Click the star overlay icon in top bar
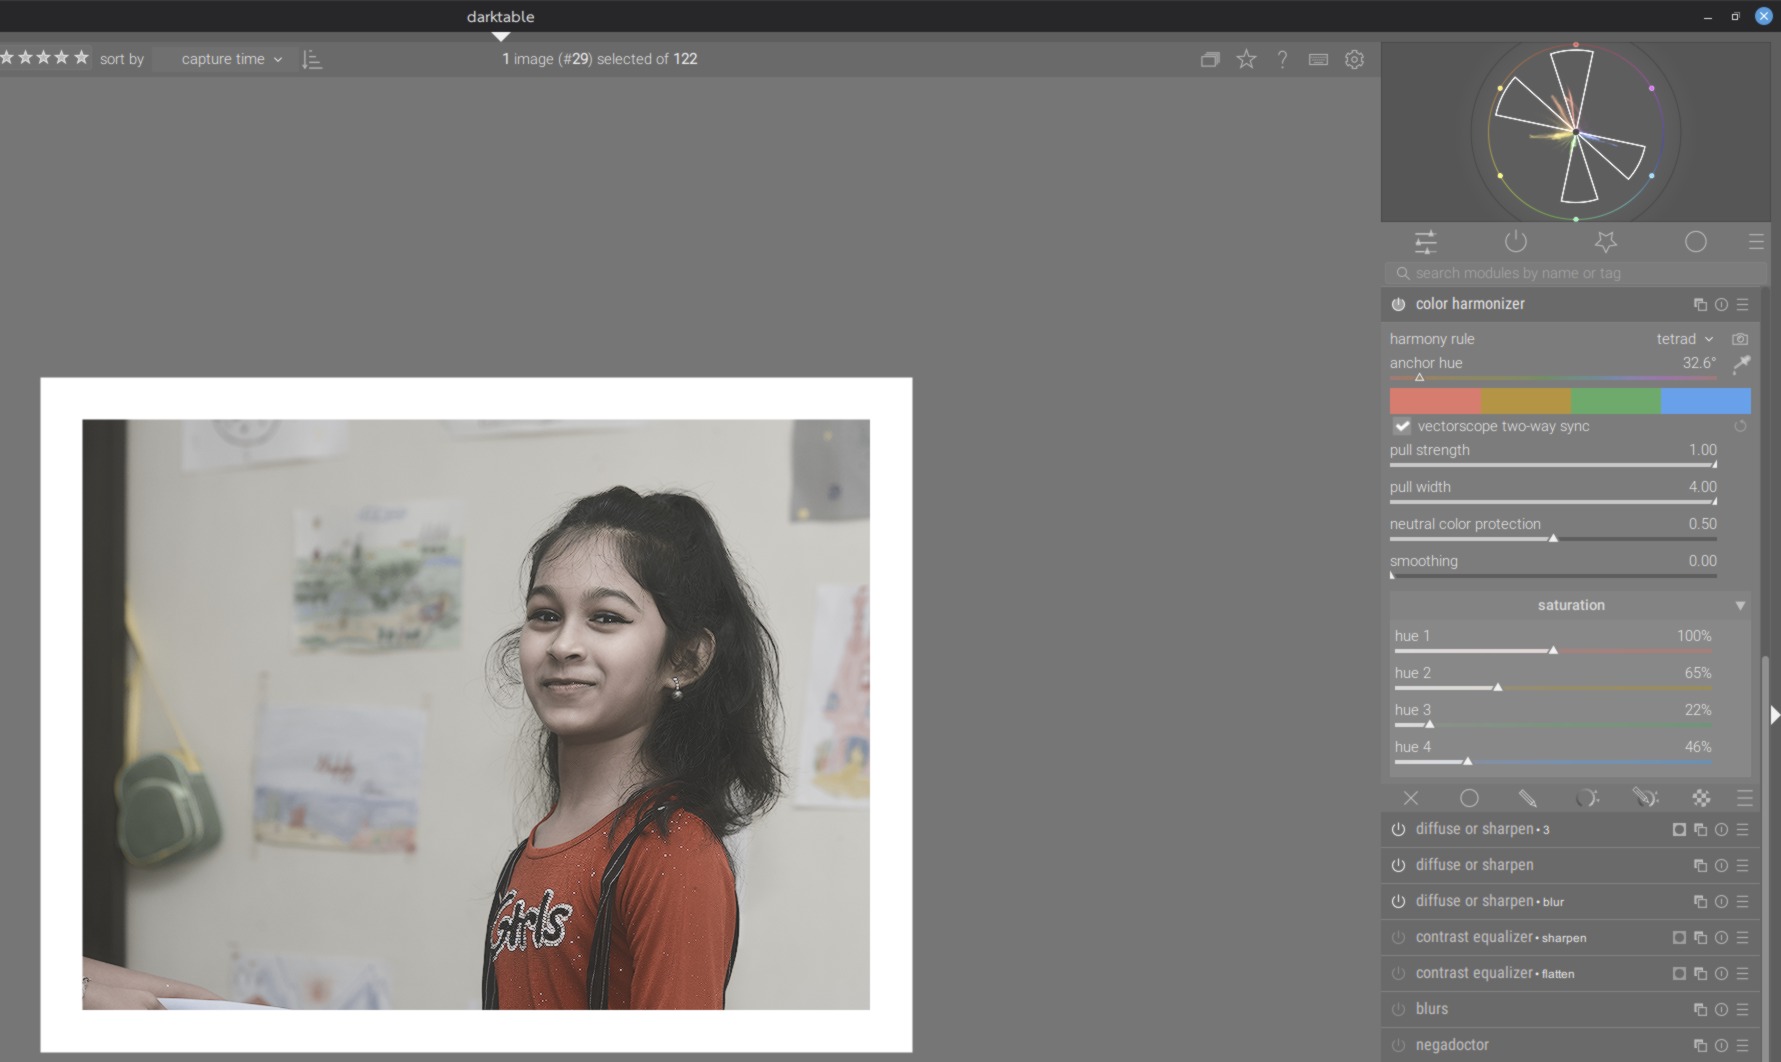Image resolution: width=1781 pixels, height=1062 pixels. click(x=1246, y=60)
